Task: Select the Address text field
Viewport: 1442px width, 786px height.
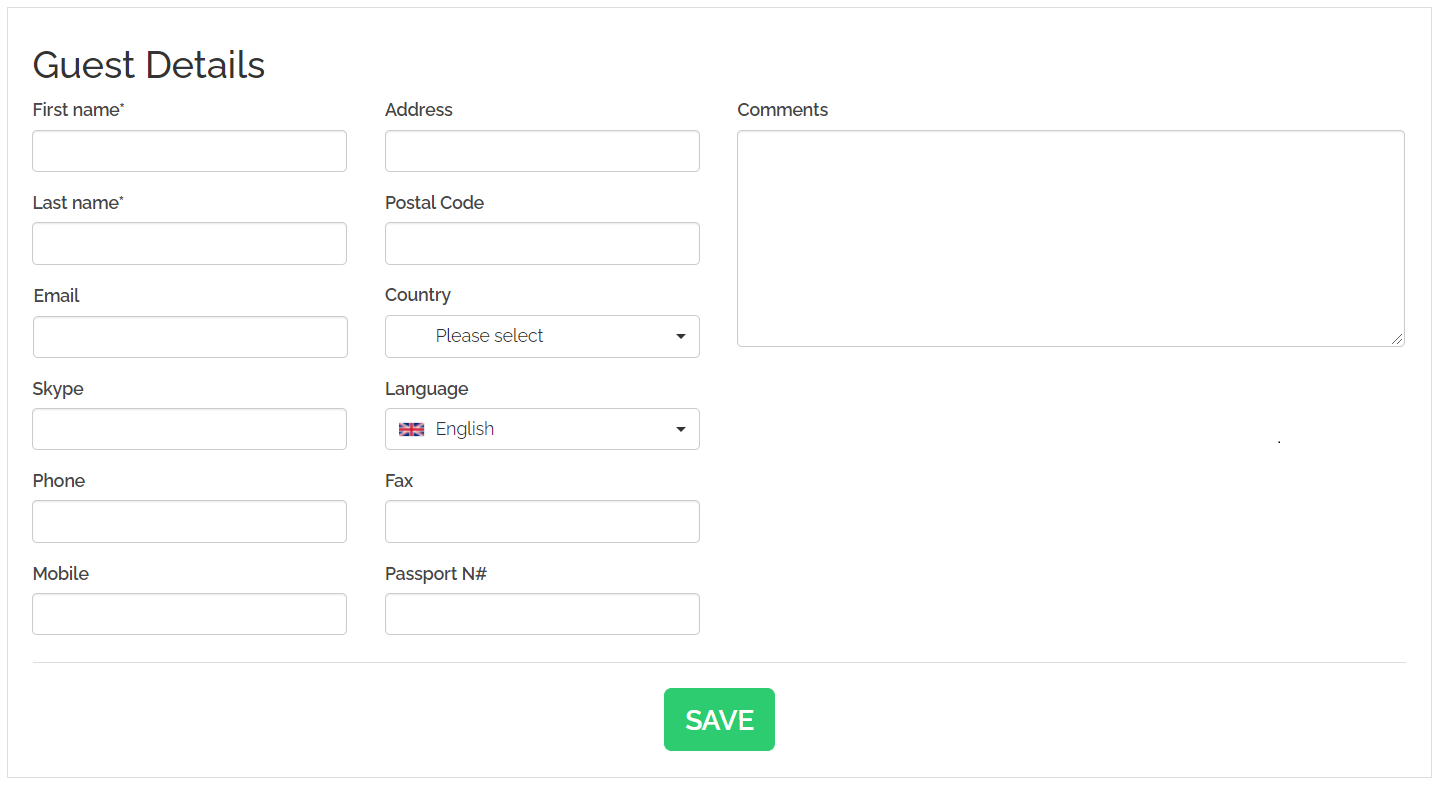Action: [542, 151]
